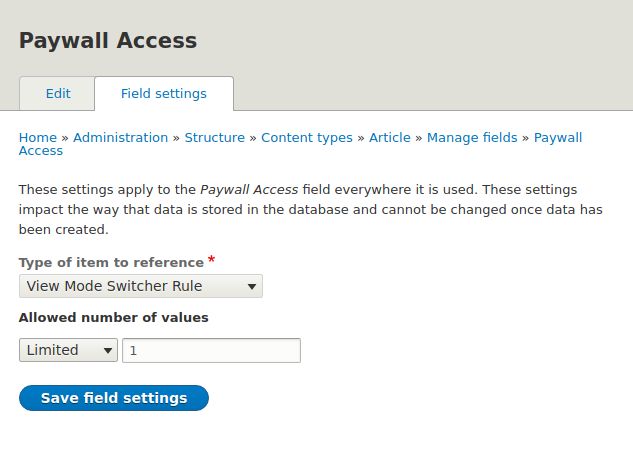The width and height of the screenshot is (633, 449).
Task: Click the Paywall Access page heading
Action: [108, 41]
